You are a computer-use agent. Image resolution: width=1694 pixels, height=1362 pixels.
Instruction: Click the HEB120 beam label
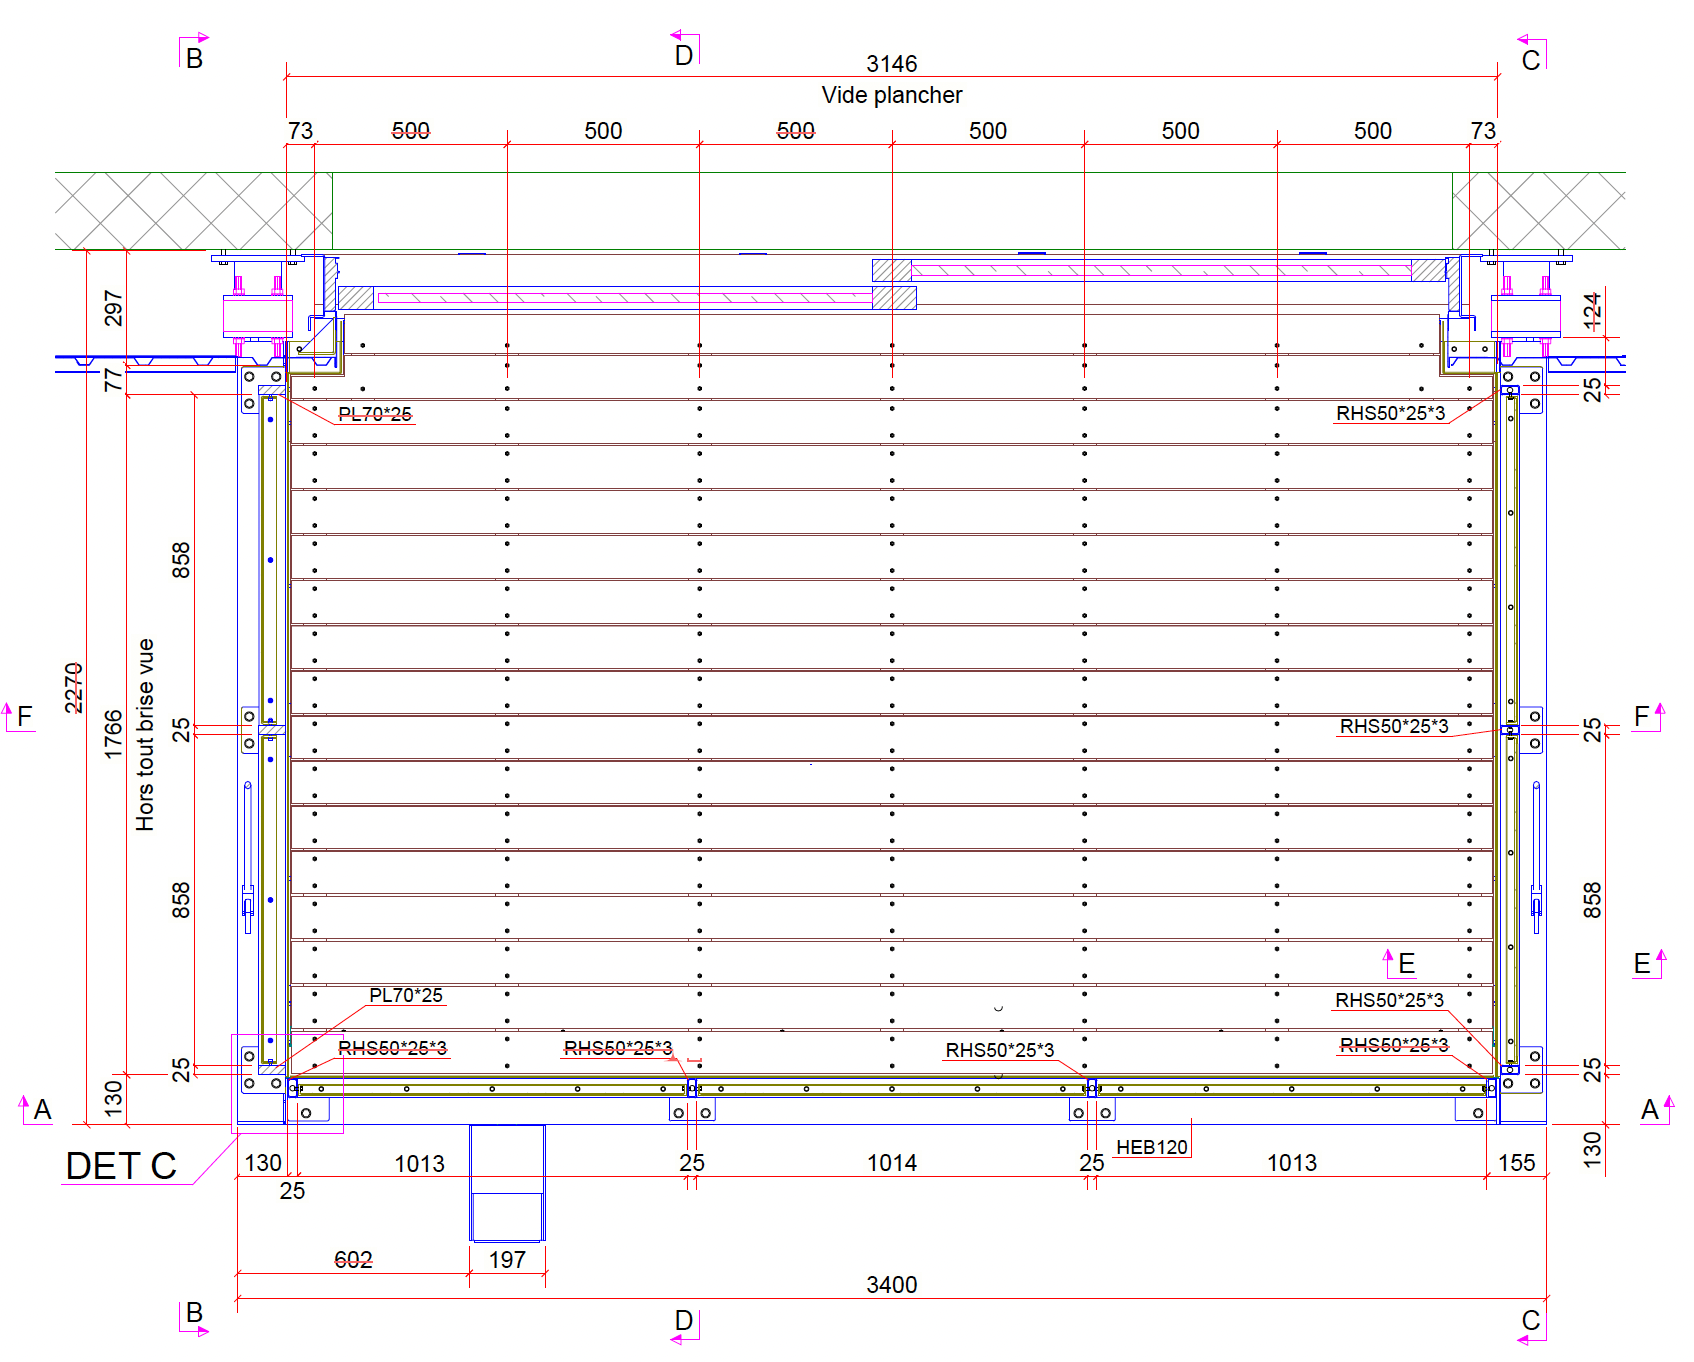(x=1151, y=1147)
